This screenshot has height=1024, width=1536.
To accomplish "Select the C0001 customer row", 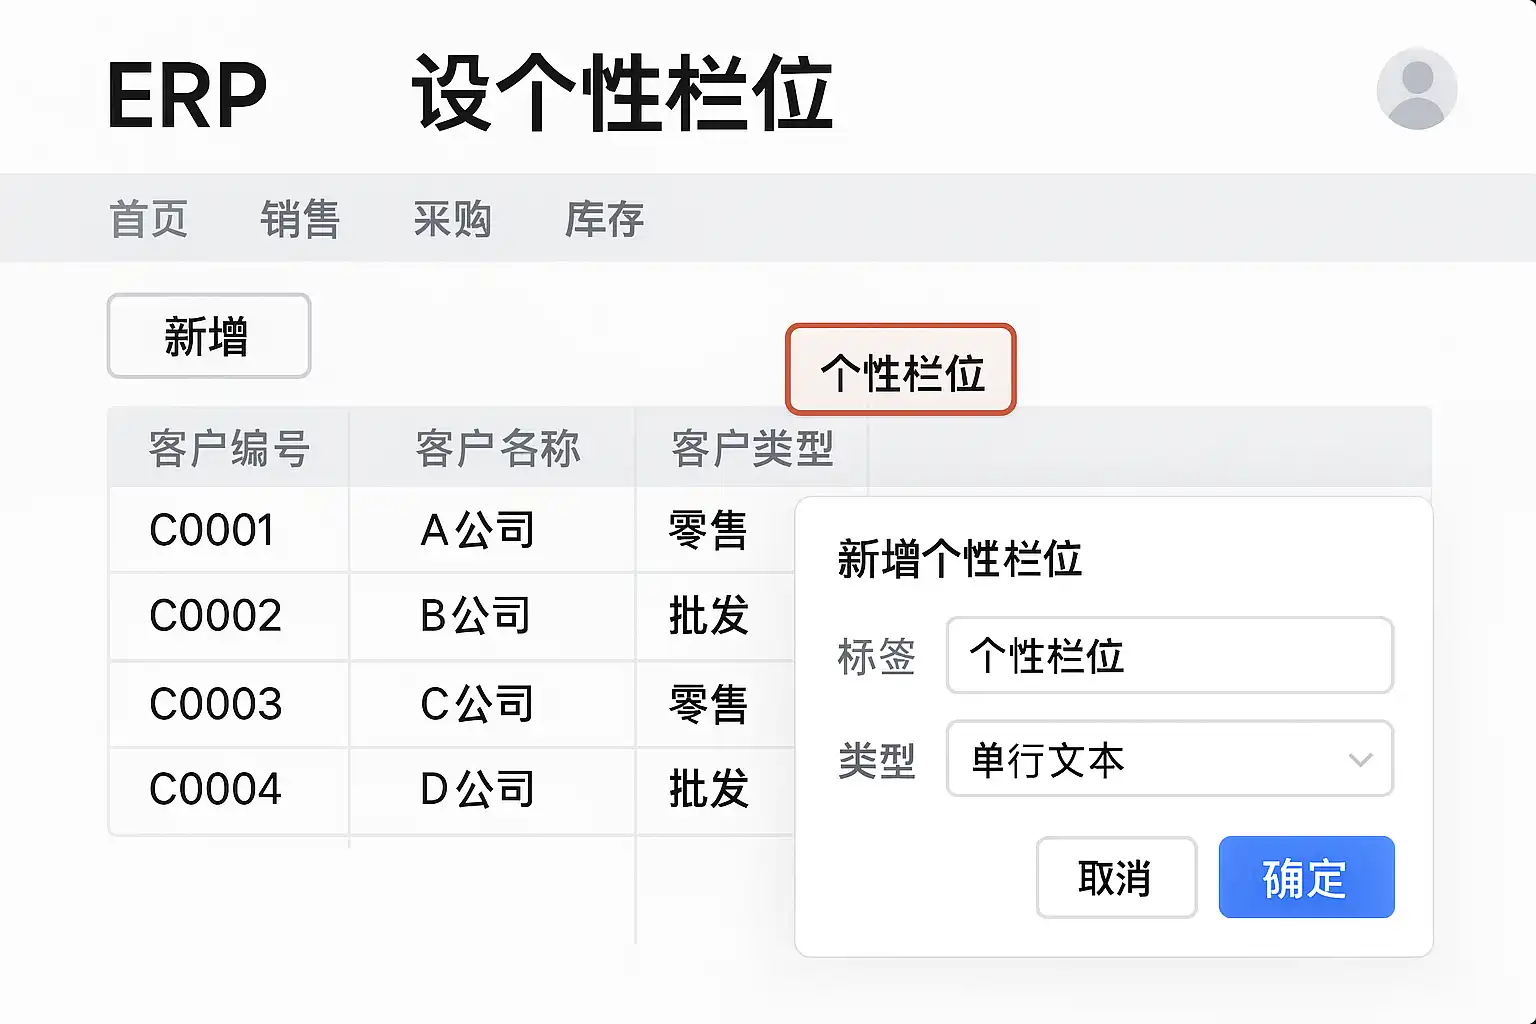I will coord(212,530).
